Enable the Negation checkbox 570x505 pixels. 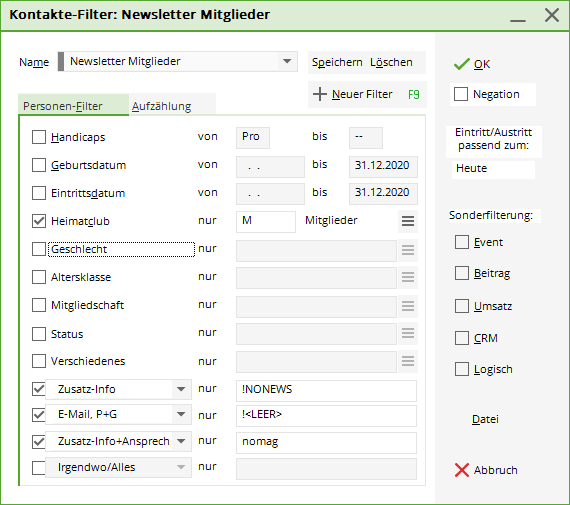point(461,94)
